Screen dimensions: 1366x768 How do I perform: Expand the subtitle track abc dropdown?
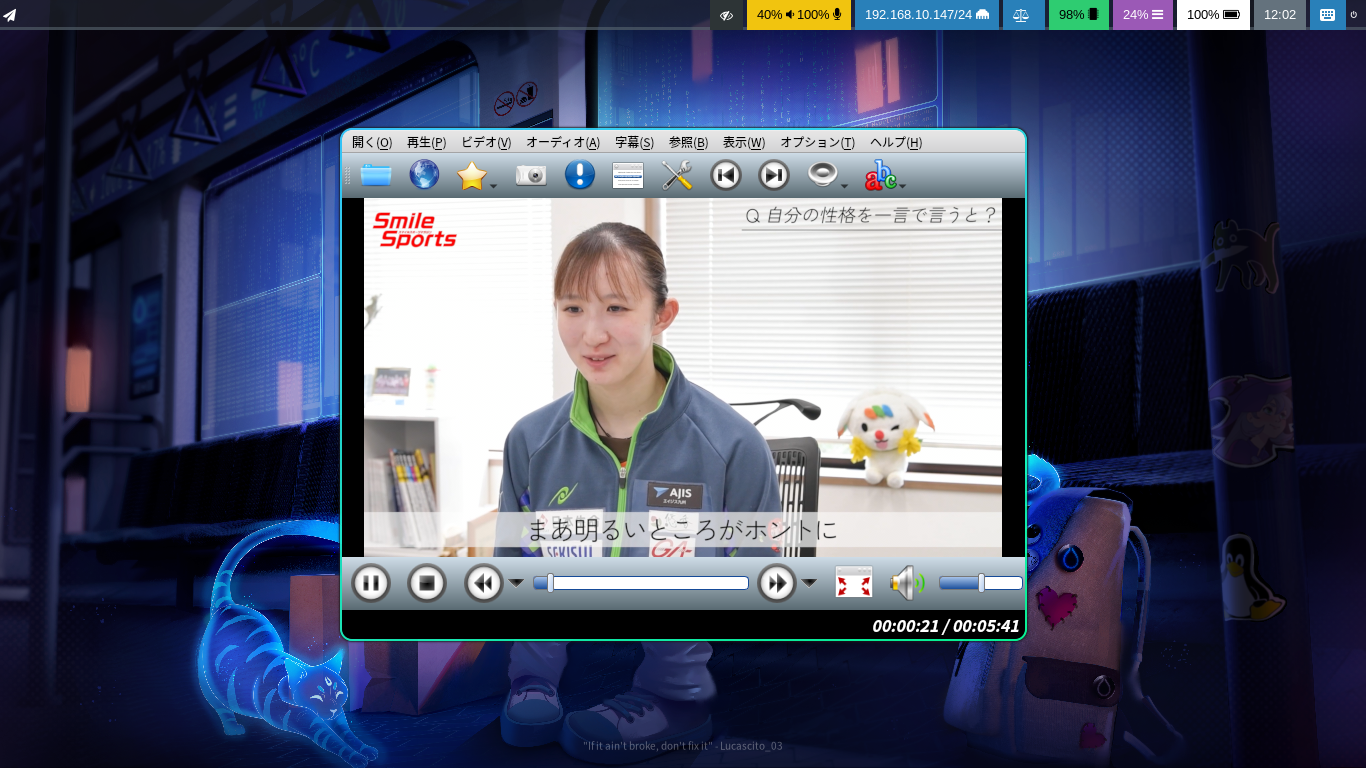tap(902, 185)
